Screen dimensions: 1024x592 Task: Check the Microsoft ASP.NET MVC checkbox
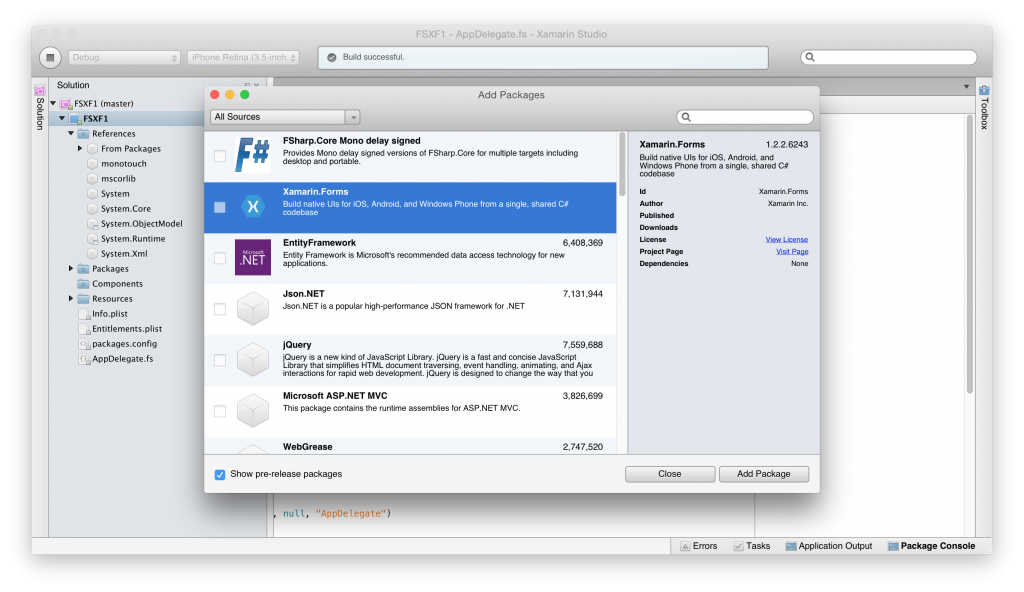(x=220, y=411)
